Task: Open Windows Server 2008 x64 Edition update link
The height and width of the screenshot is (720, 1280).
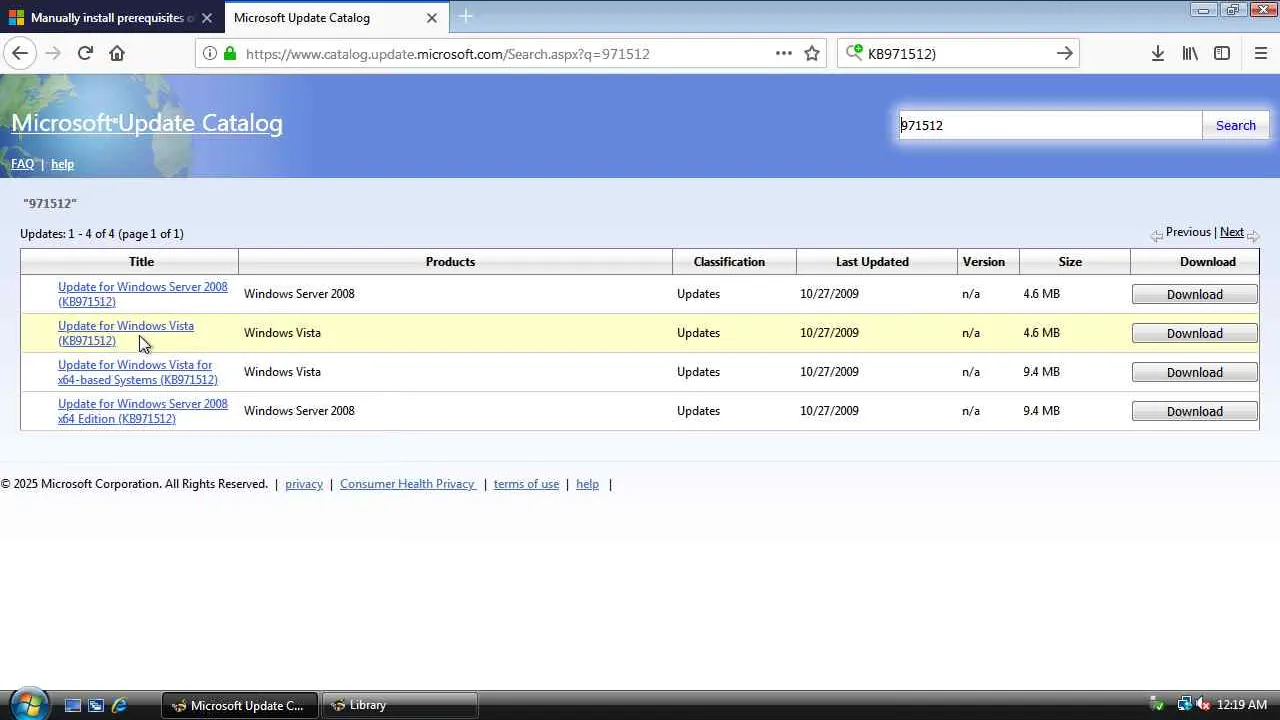Action: [x=143, y=411]
